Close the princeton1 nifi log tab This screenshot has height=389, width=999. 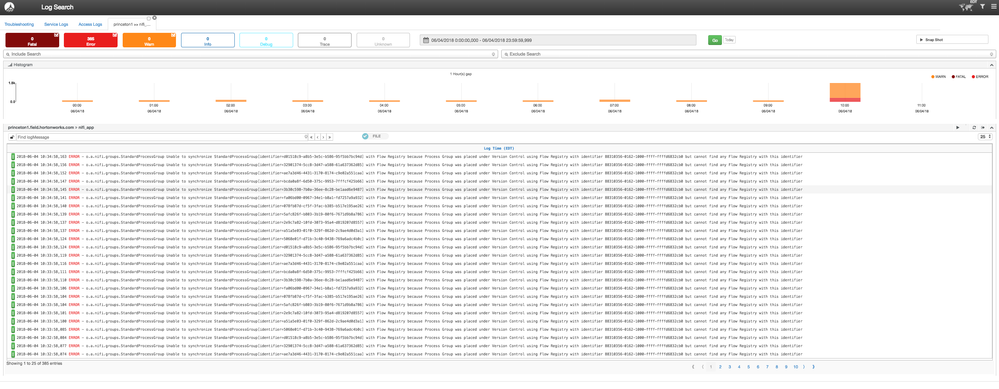[154, 18]
